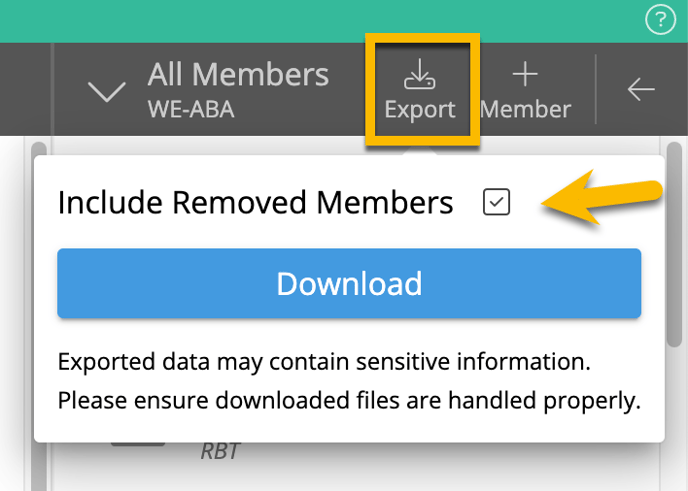The width and height of the screenshot is (688, 491).
Task: Click the All Members heading
Action: (238, 74)
